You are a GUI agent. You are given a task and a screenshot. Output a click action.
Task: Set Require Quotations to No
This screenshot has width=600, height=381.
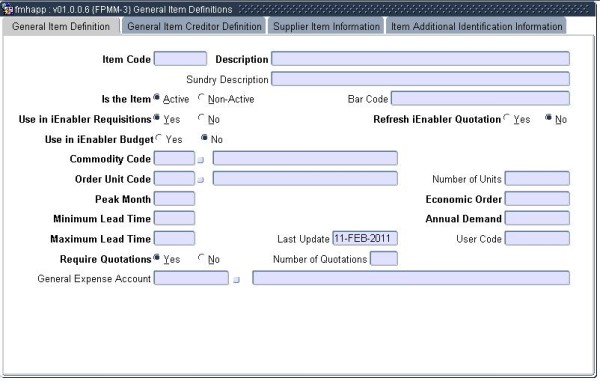point(201,258)
